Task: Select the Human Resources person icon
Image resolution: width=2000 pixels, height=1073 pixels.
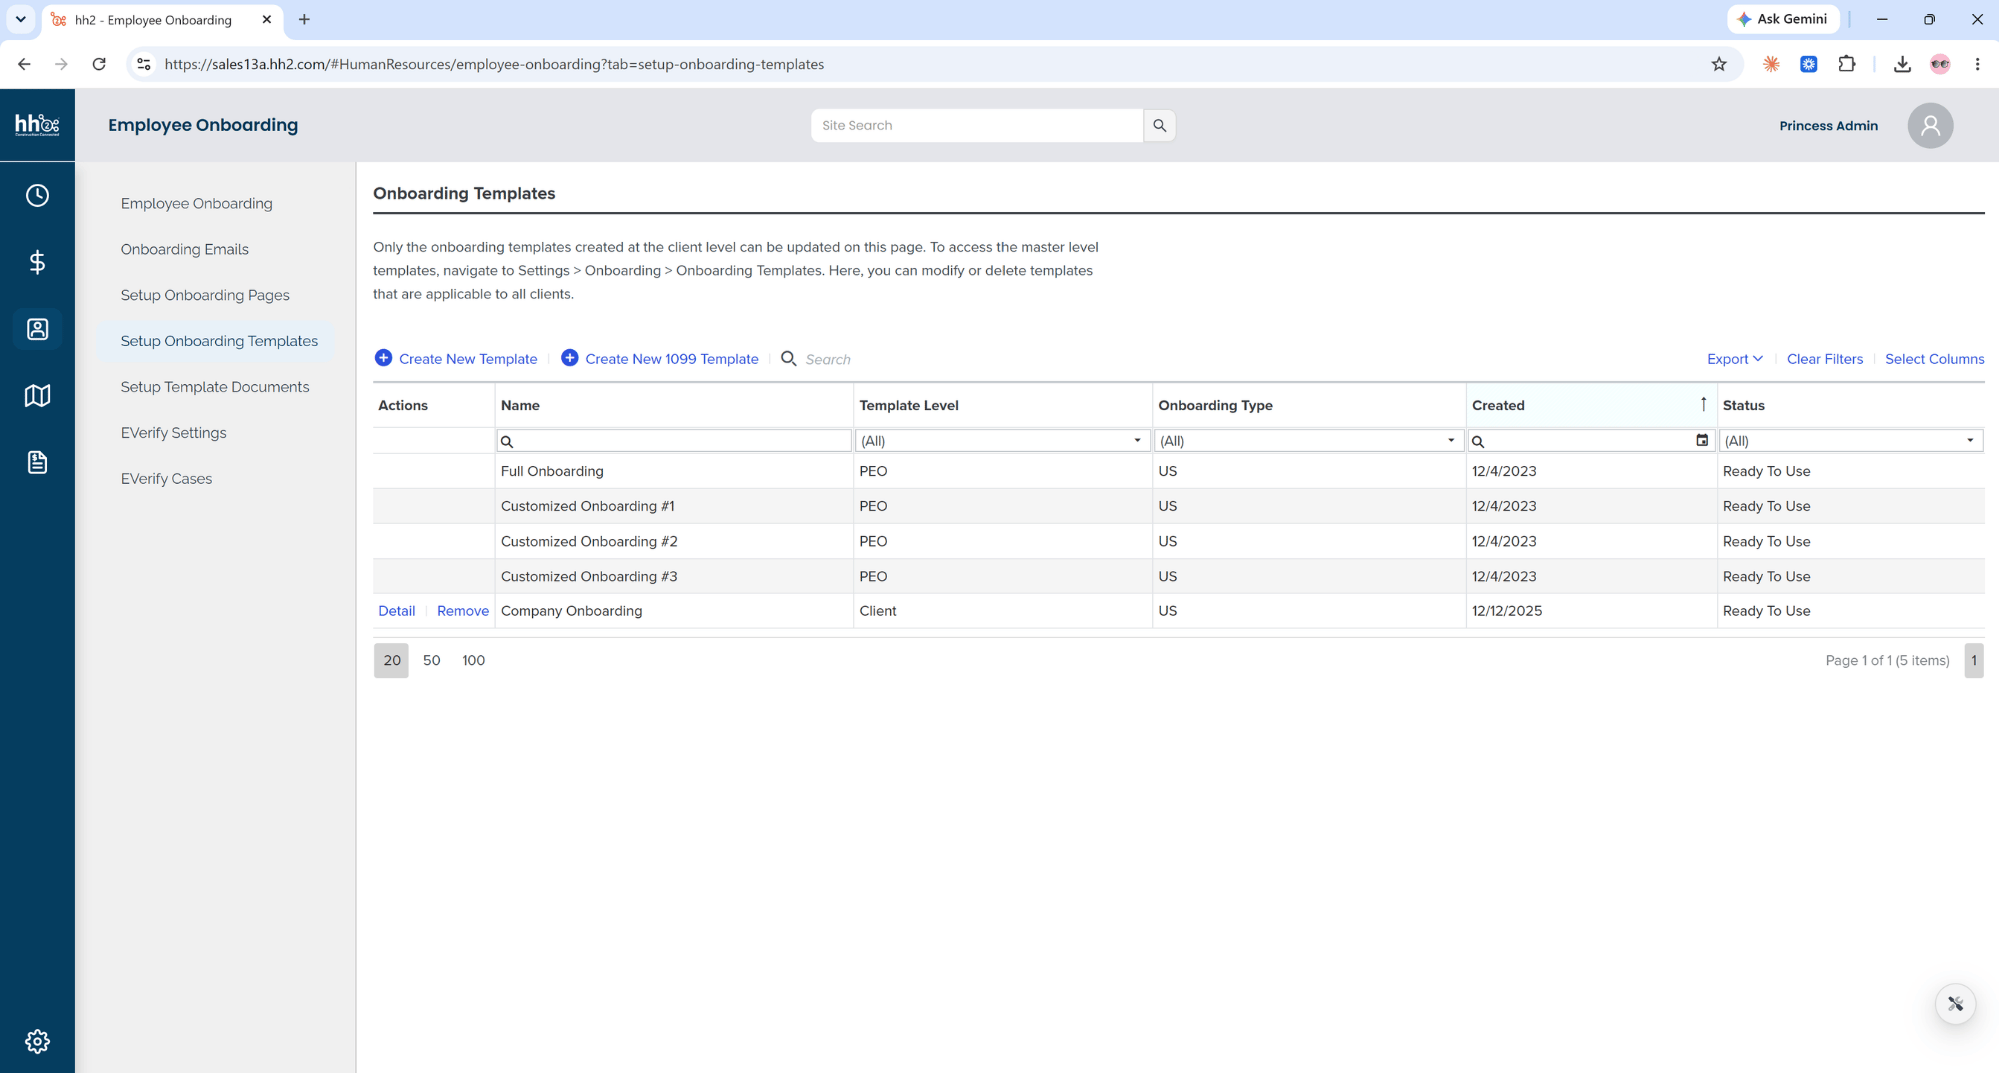Action: click(x=37, y=329)
